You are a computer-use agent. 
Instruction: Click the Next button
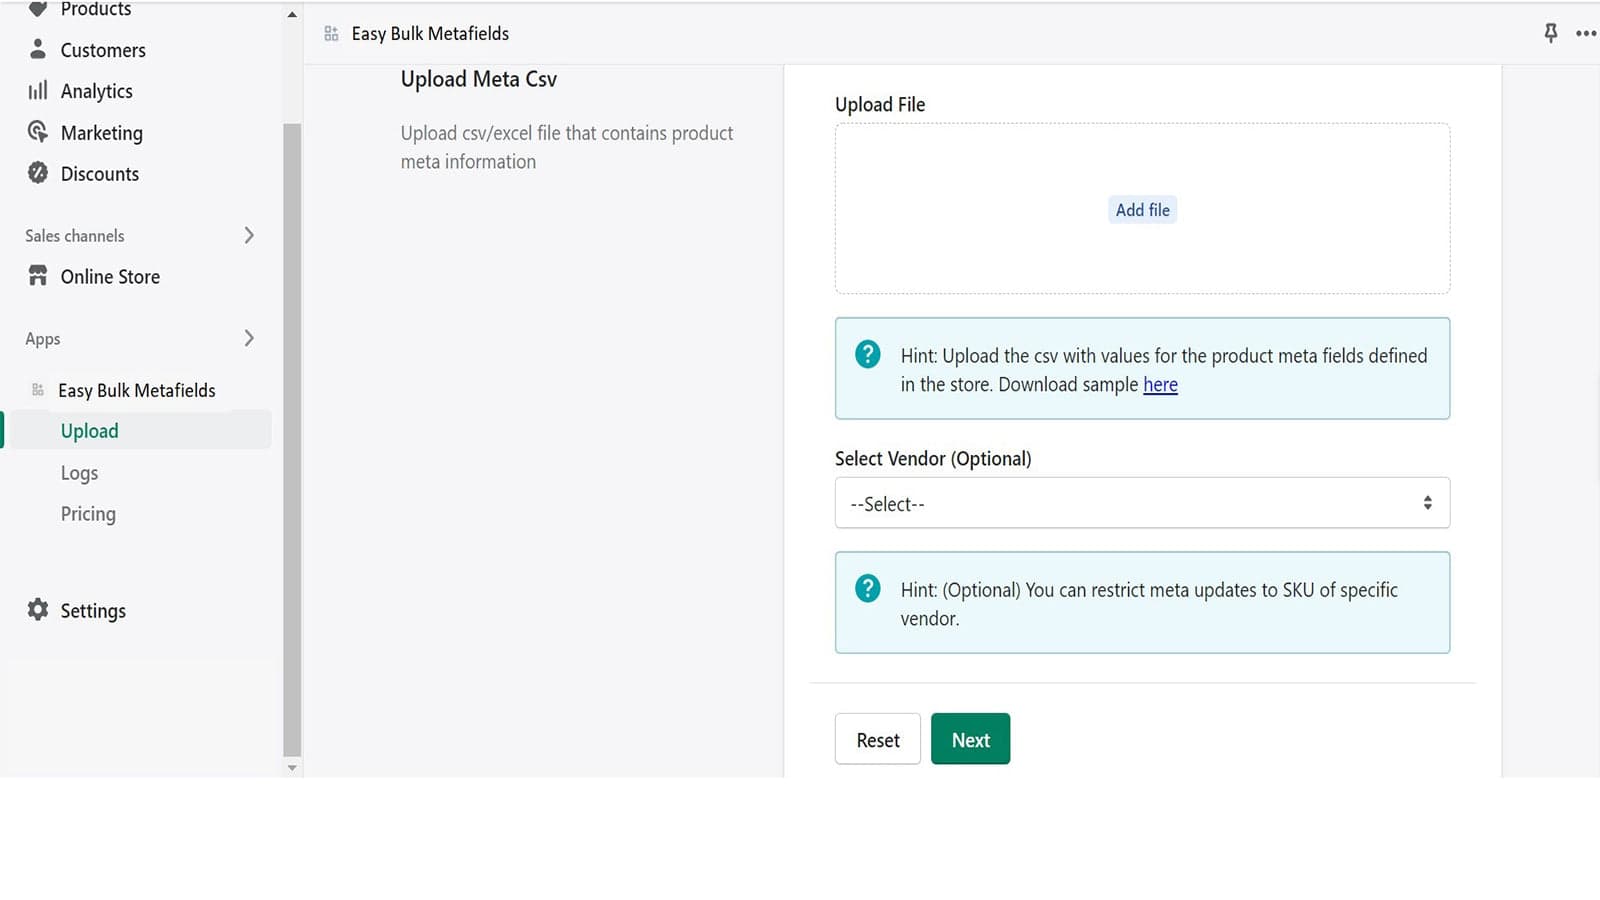click(x=969, y=739)
